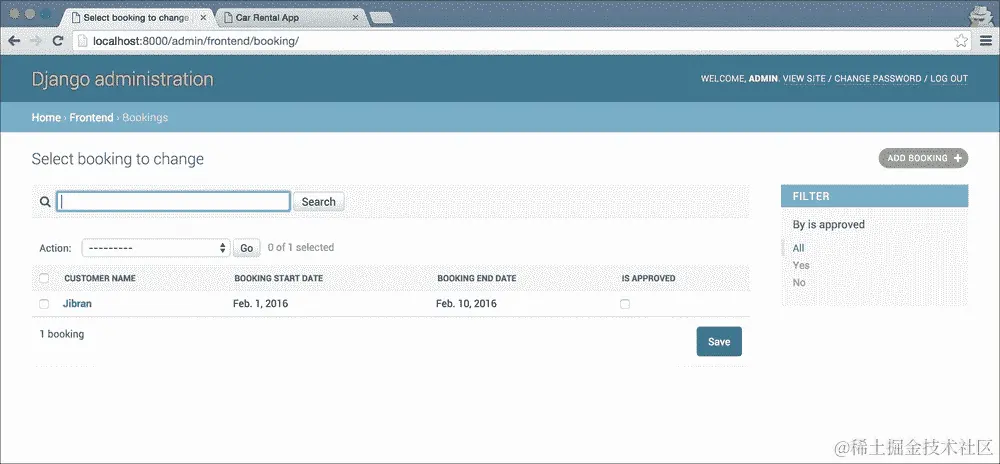Click the Feb. 10, 2016 end date
This screenshot has height=464, width=1000.
point(466,303)
